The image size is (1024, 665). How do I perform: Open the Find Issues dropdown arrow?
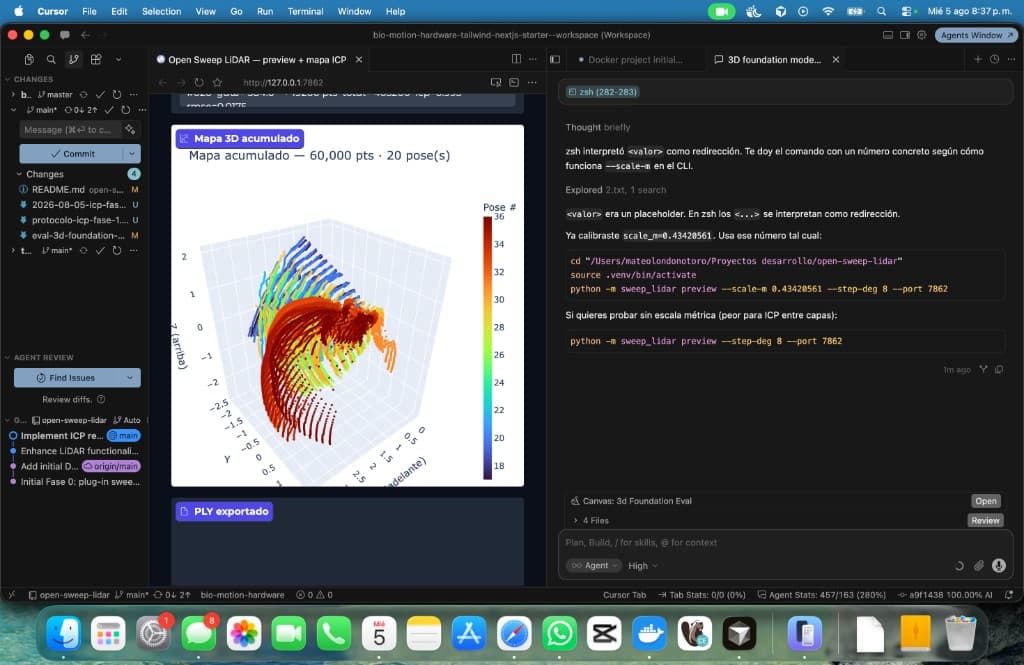[130, 378]
